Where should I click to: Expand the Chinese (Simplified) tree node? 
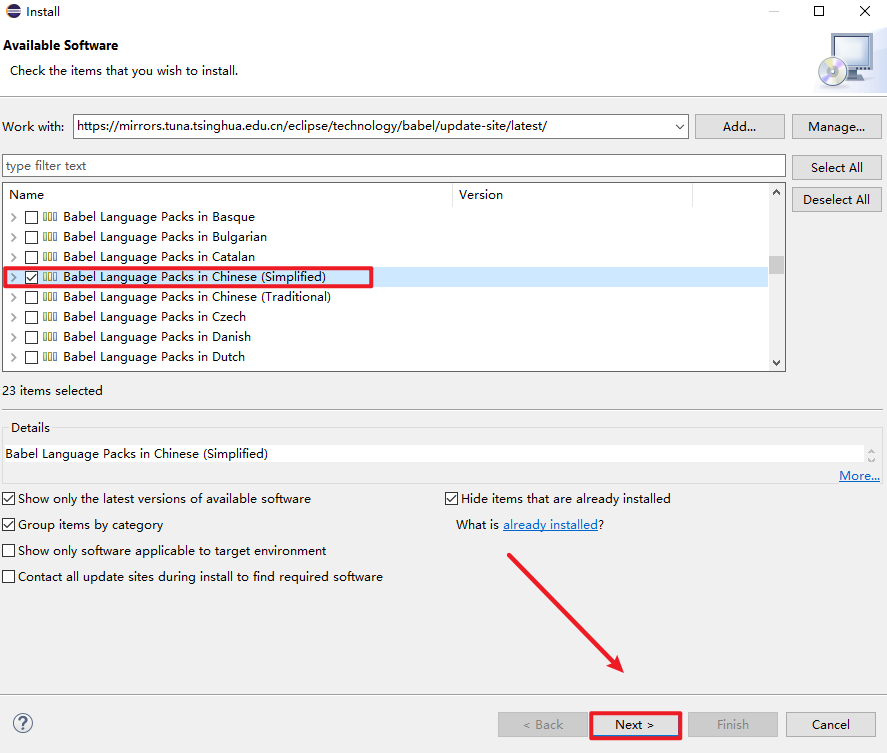tap(13, 277)
